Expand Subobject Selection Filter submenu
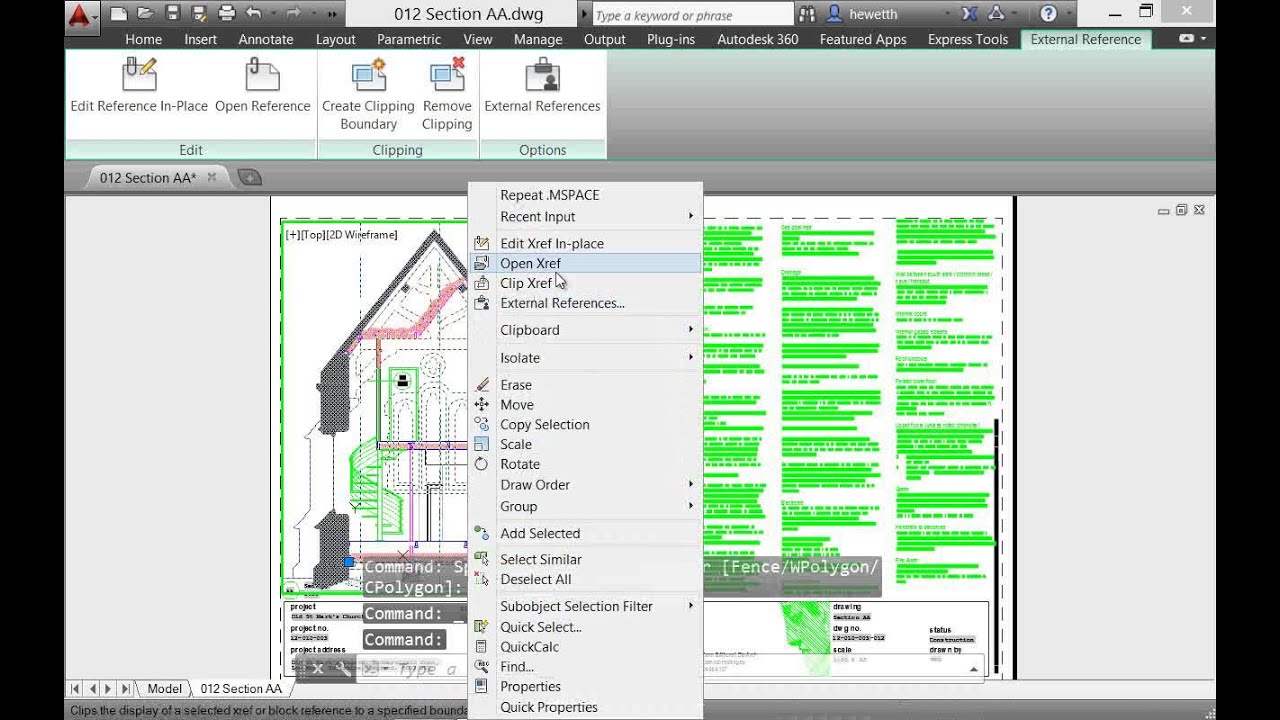The height and width of the screenshot is (720, 1280). pyautogui.click(x=586, y=607)
